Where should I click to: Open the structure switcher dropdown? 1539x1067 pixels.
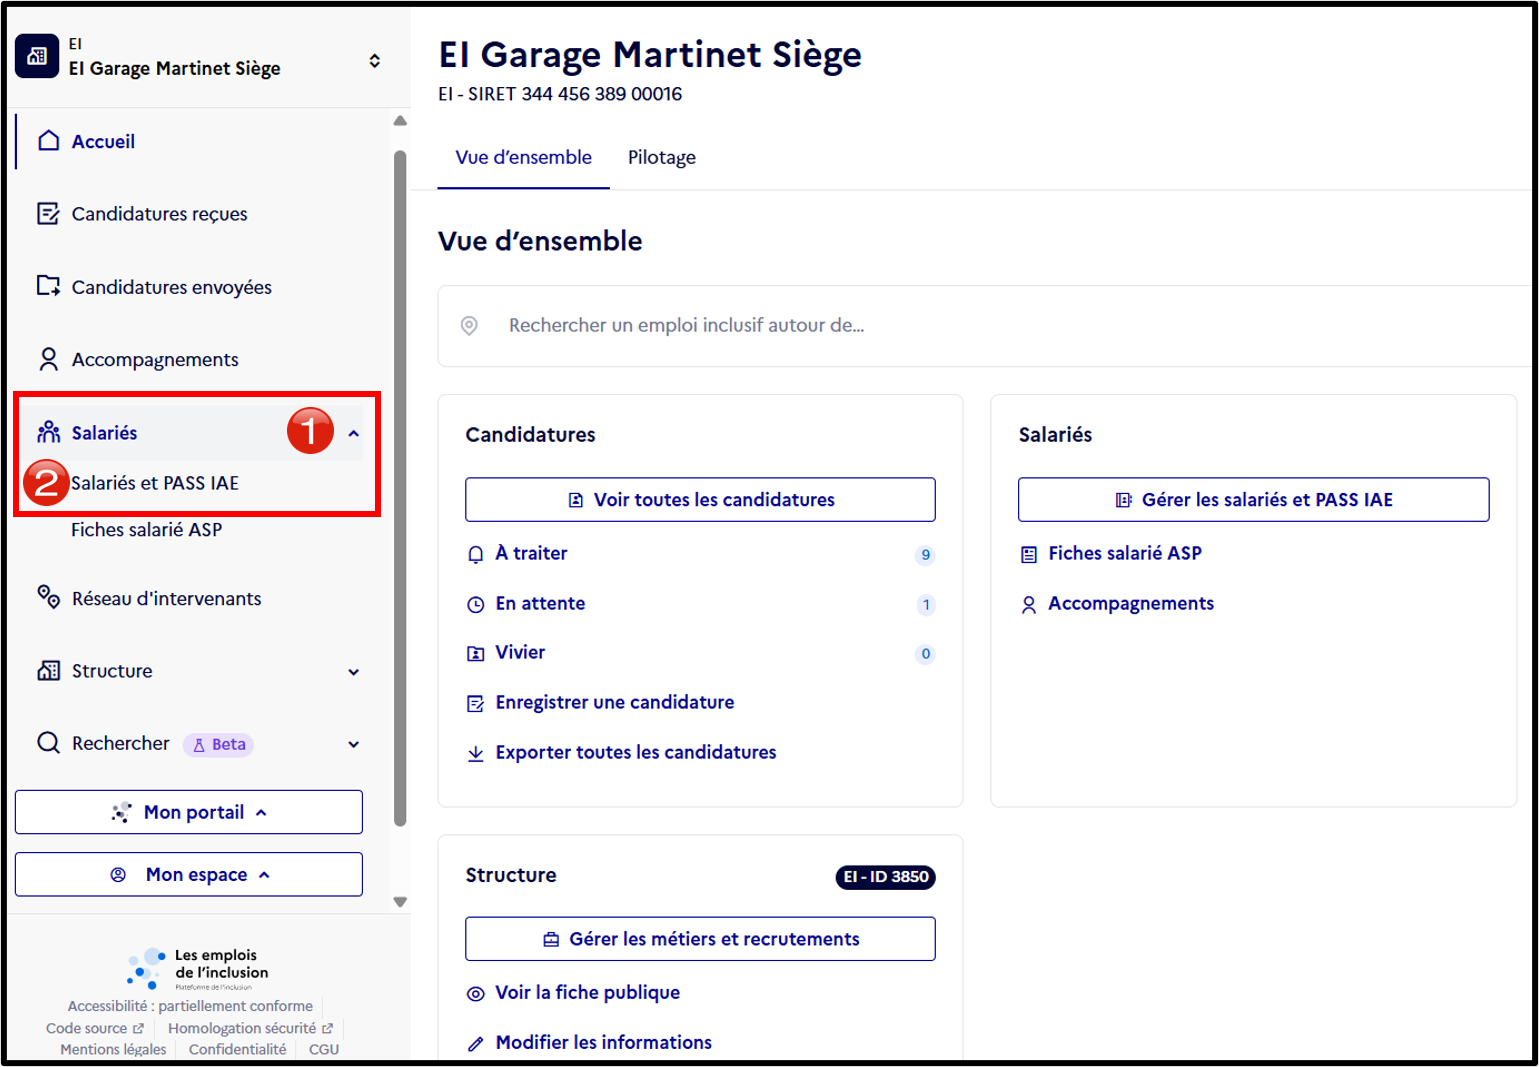(x=374, y=61)
